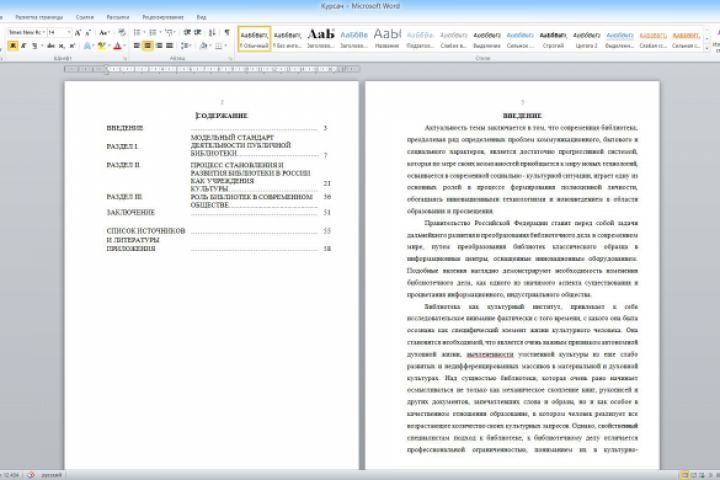Screen dimensions: 720x480
Task: Toggle italic formatting in the Font group
Action: (23, 45)
